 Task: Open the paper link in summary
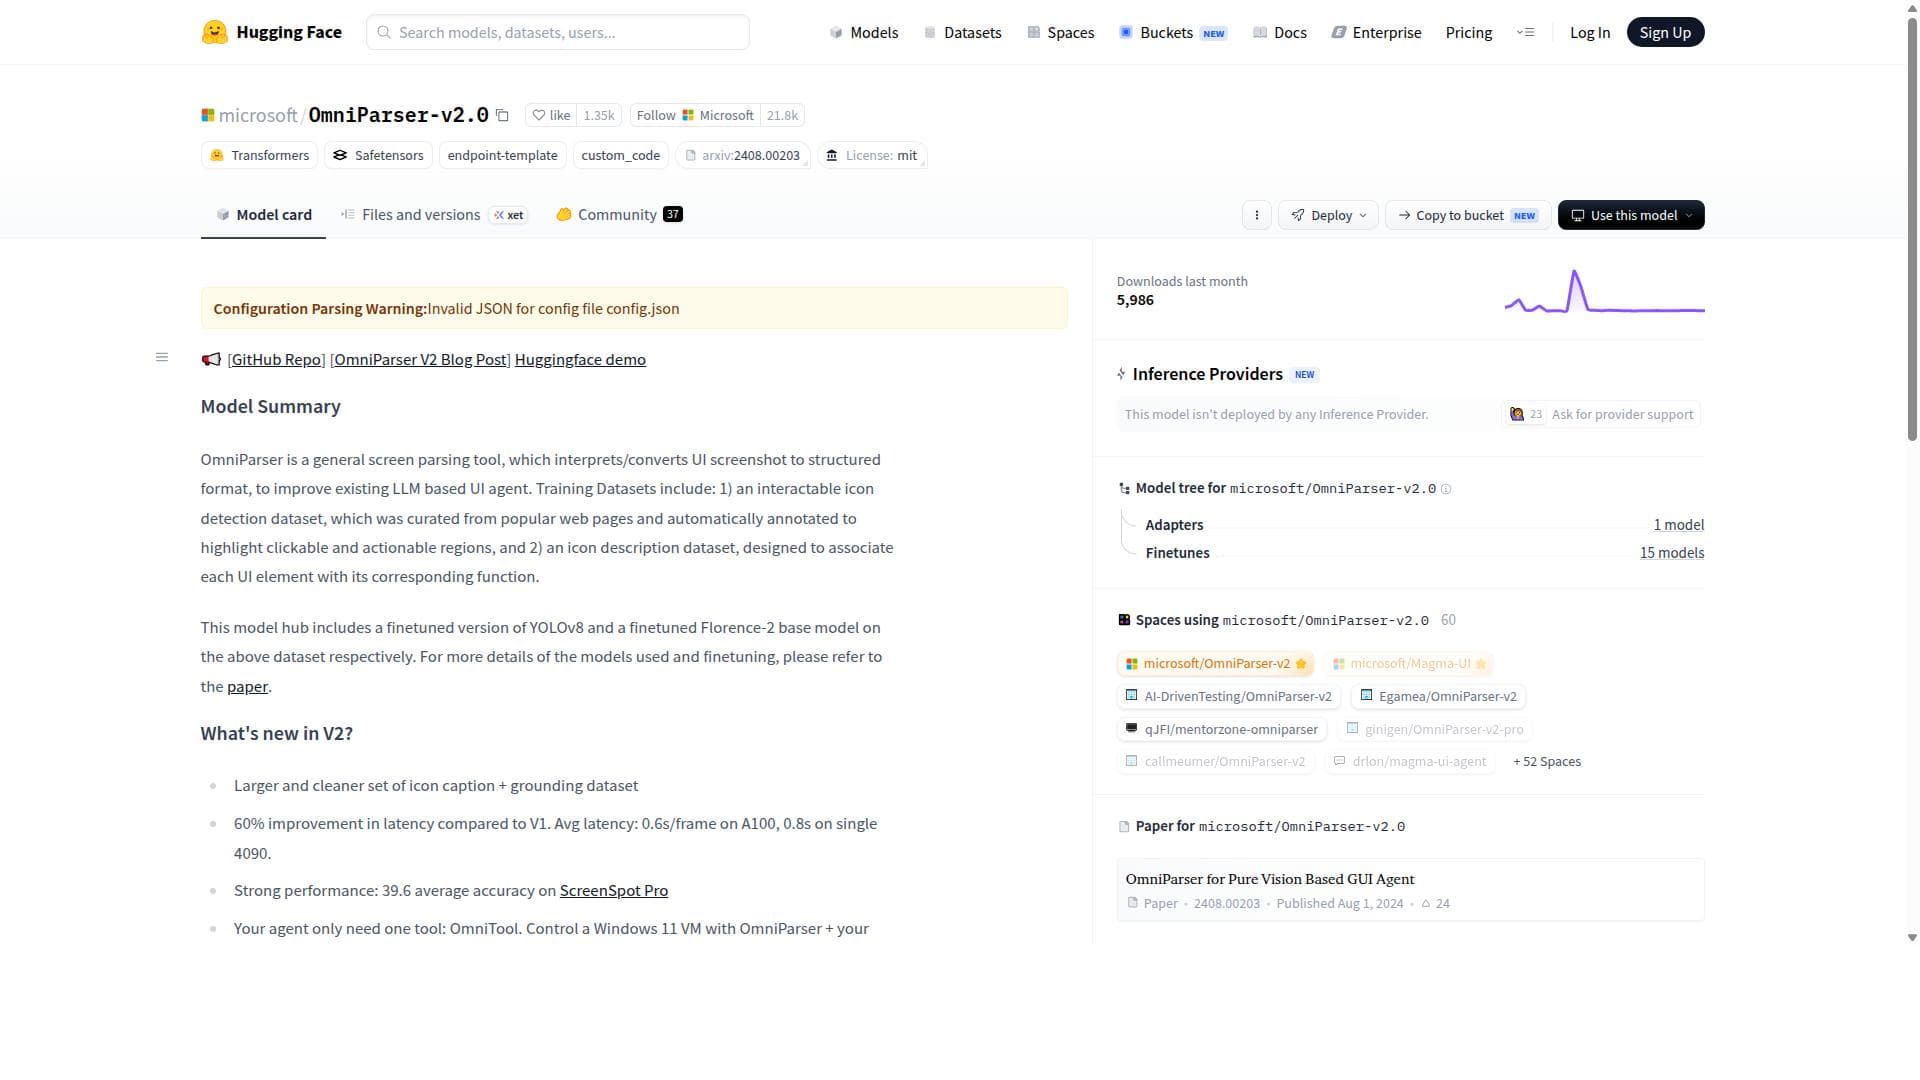[x=247, y=687]
